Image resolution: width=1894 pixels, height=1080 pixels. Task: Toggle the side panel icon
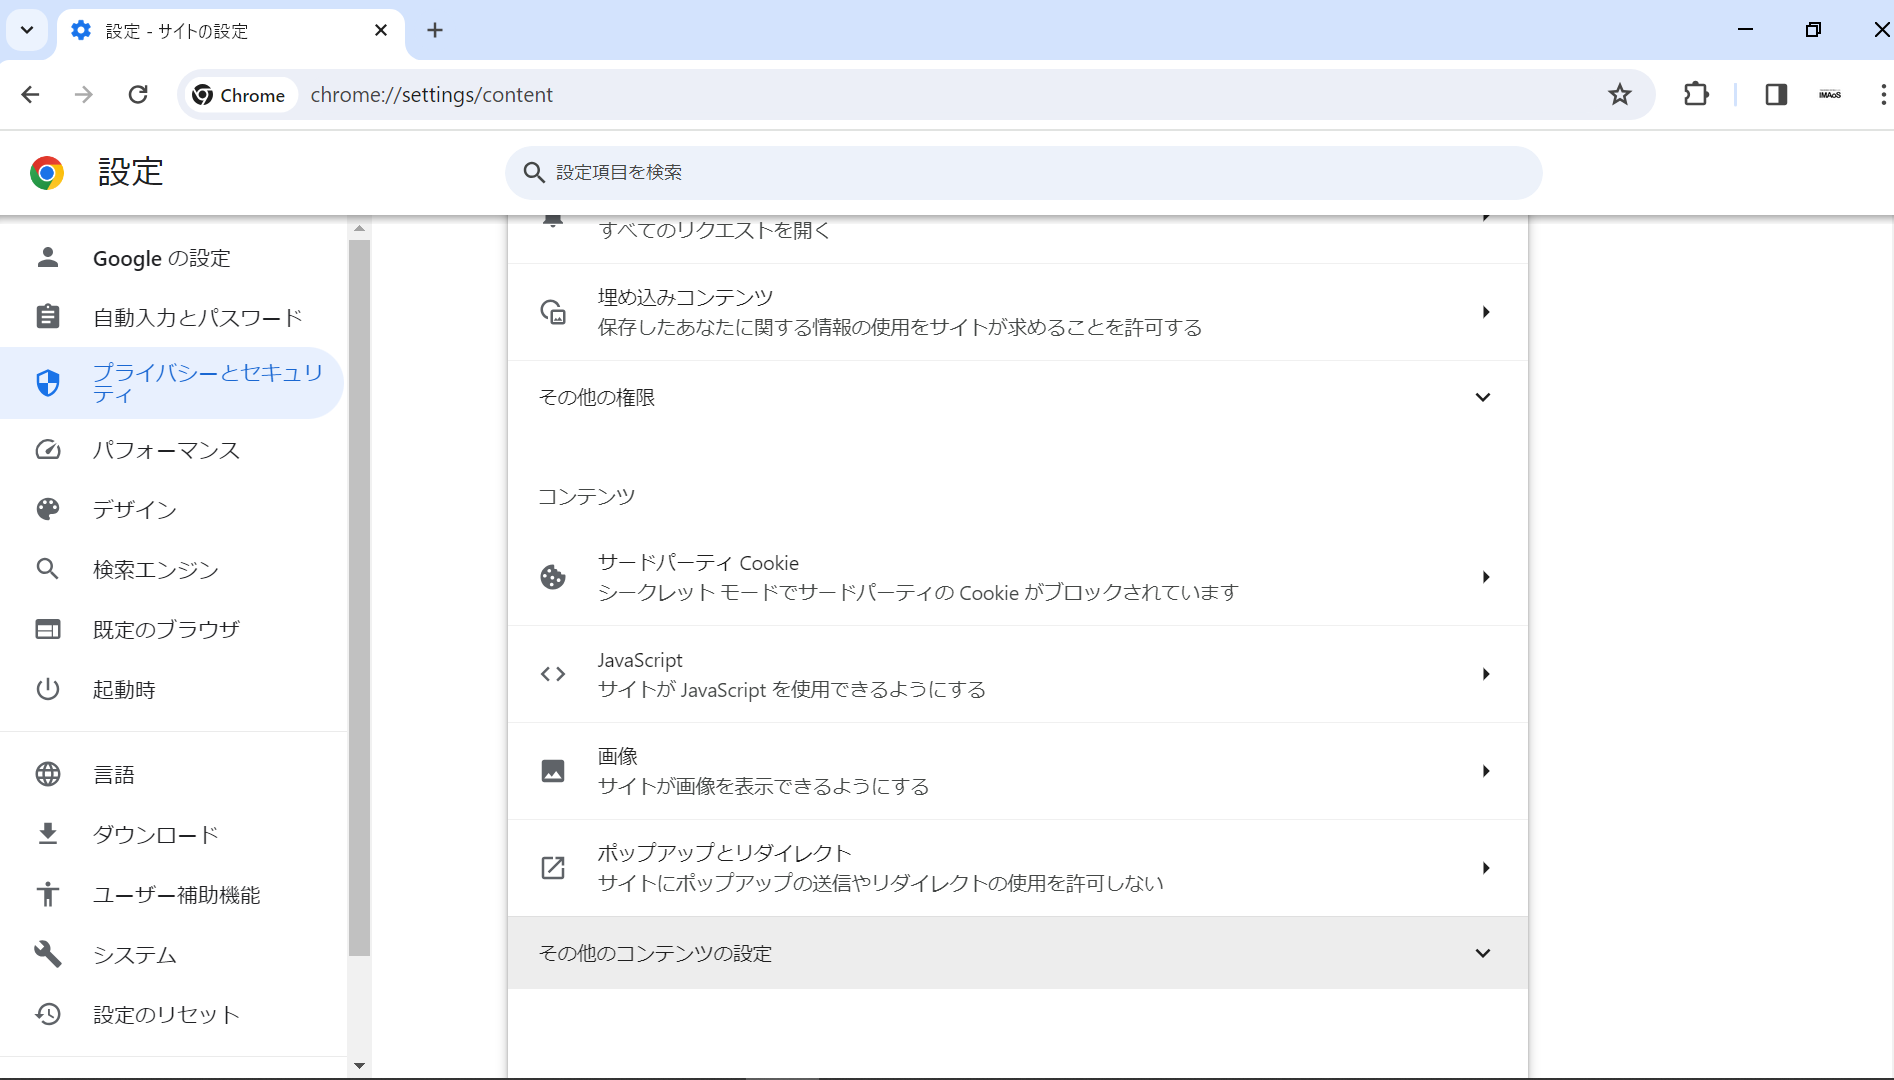pos(1775,94)
